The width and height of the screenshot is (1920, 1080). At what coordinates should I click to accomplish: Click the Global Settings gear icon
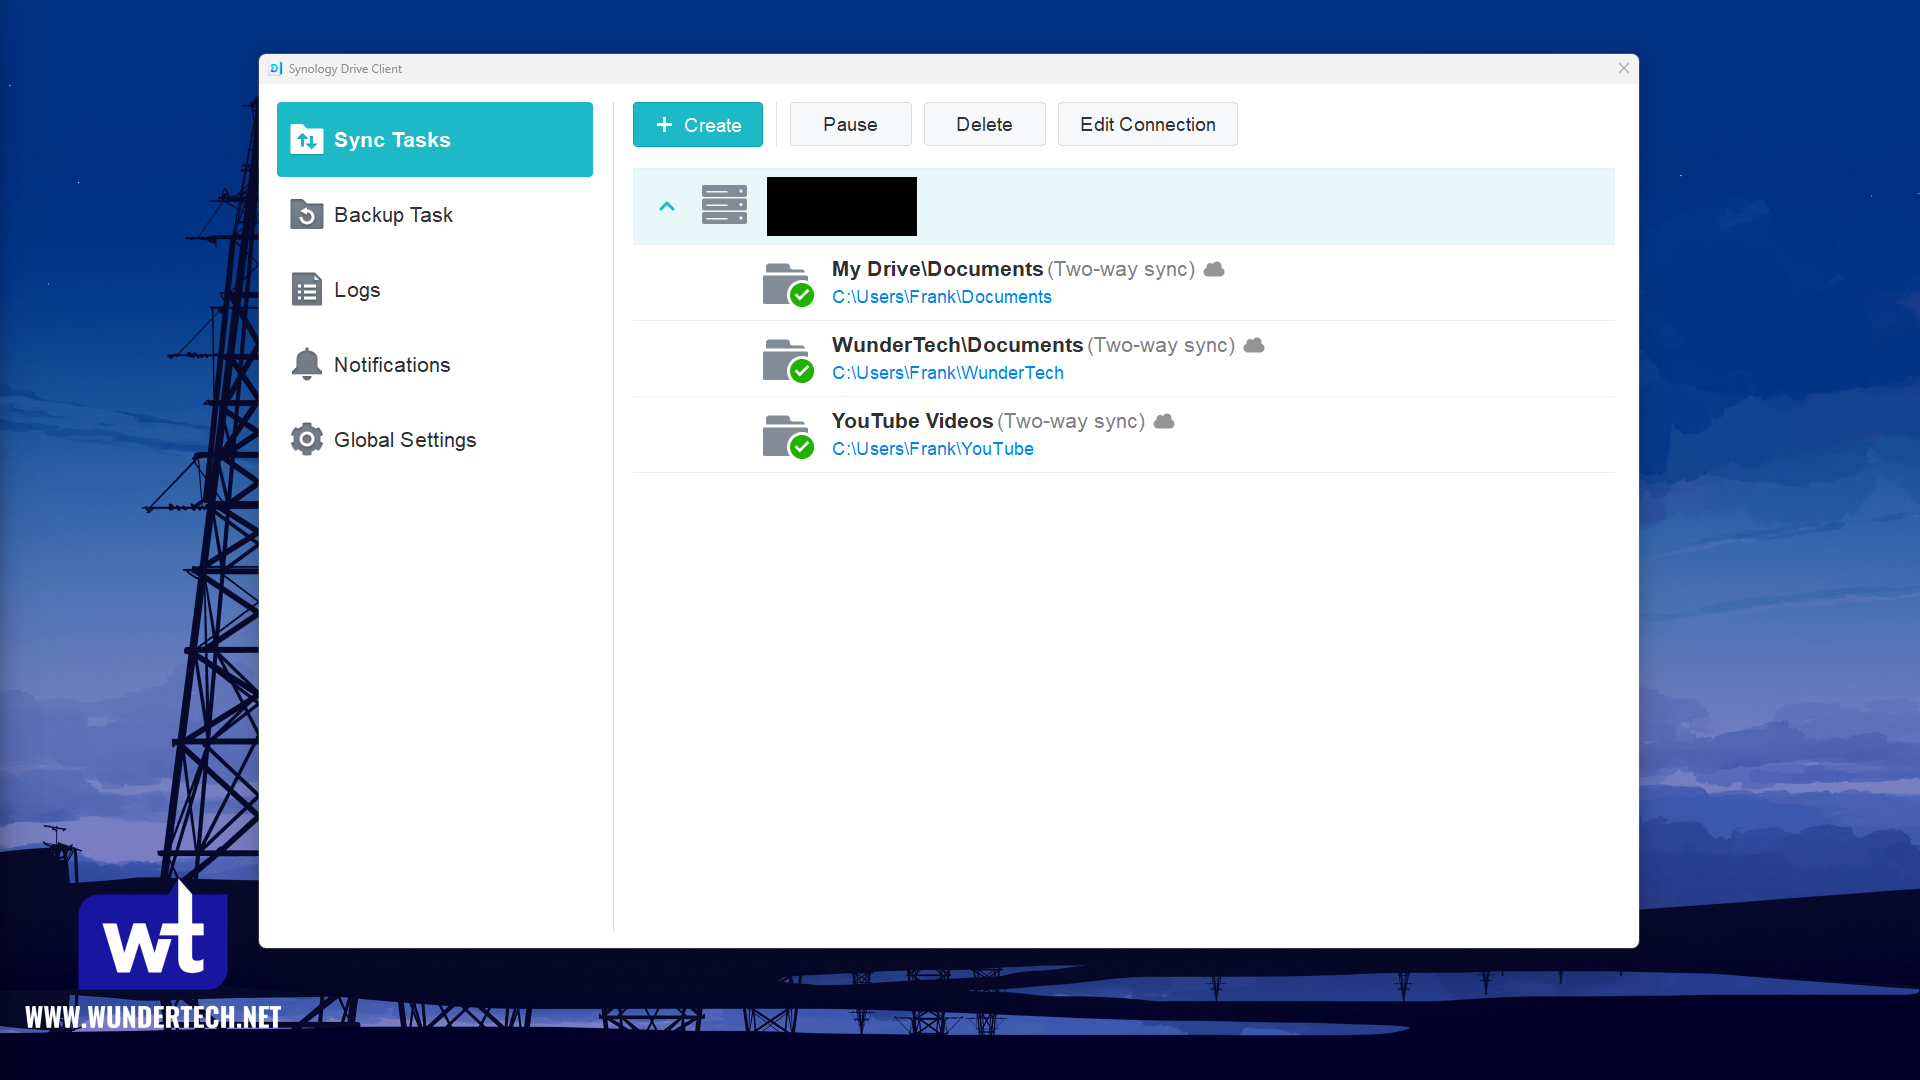[x=306, y=439]
